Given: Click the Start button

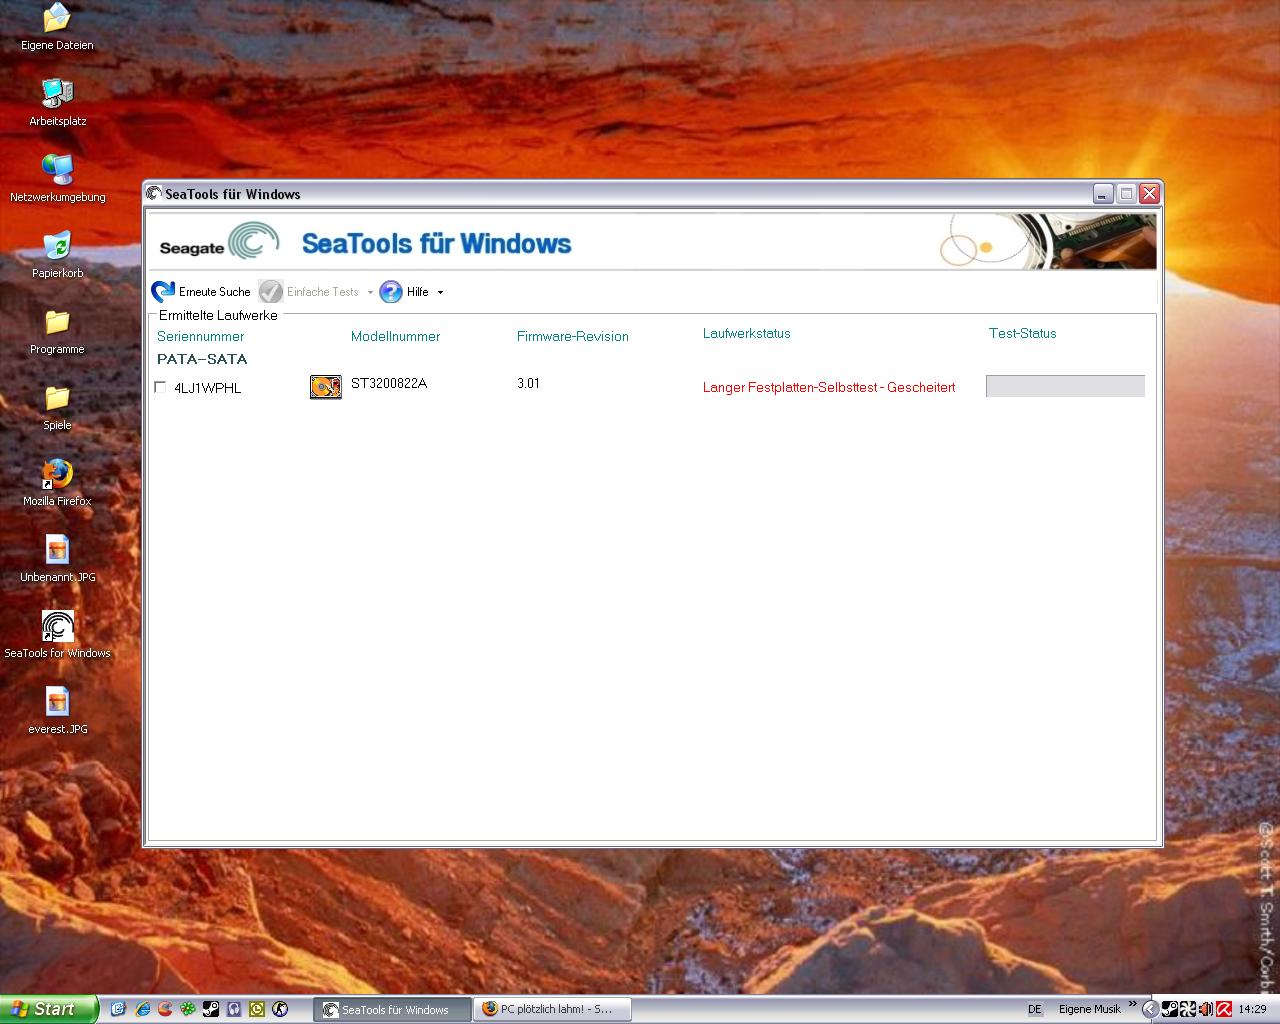Looking at the screenshot, I should pyautogui.click(x=49, y=1009).
